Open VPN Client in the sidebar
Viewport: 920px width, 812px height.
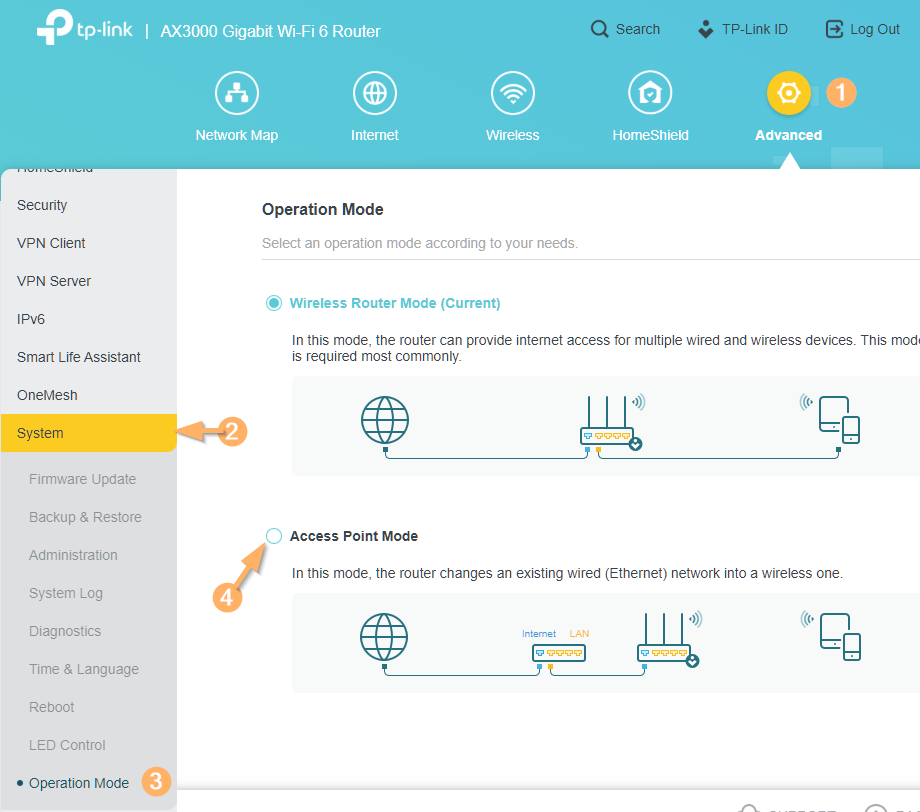pyautogui.click(x=89, y=243)
